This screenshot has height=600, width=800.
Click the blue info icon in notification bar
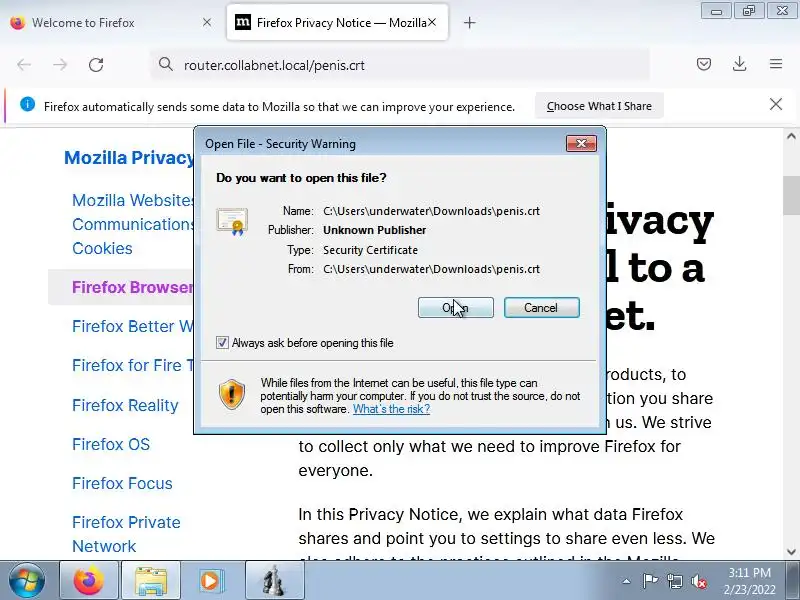click(x=28, y=105)
